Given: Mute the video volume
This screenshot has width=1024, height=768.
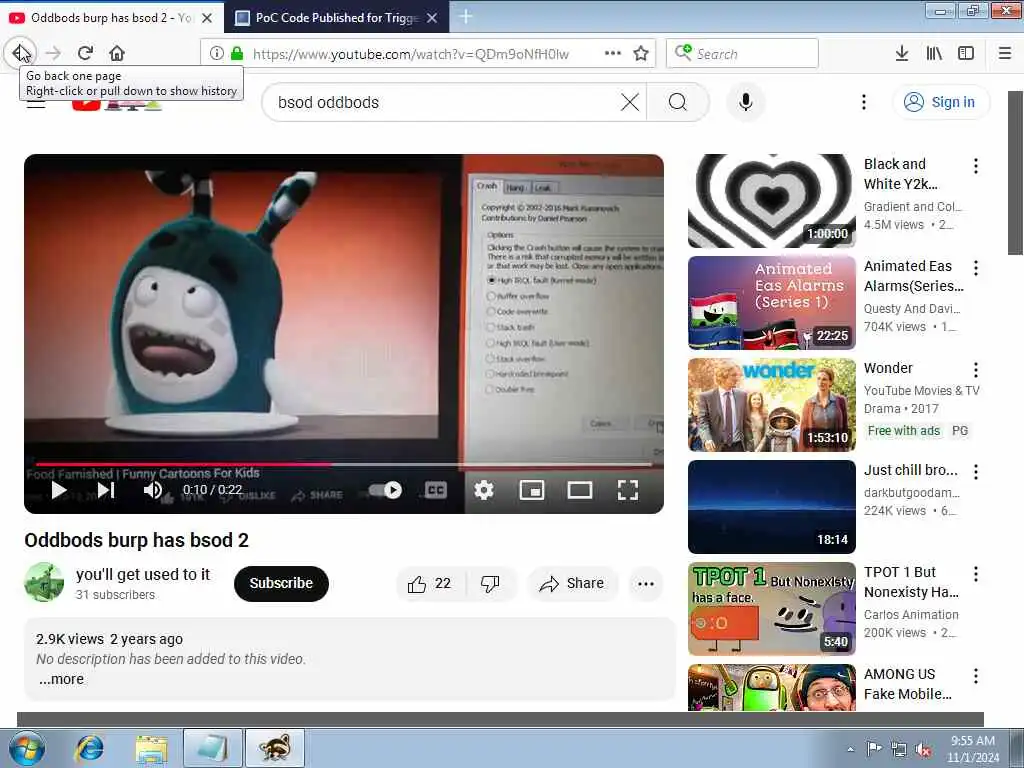Looking at the screenshot, I should coord(153,490).
